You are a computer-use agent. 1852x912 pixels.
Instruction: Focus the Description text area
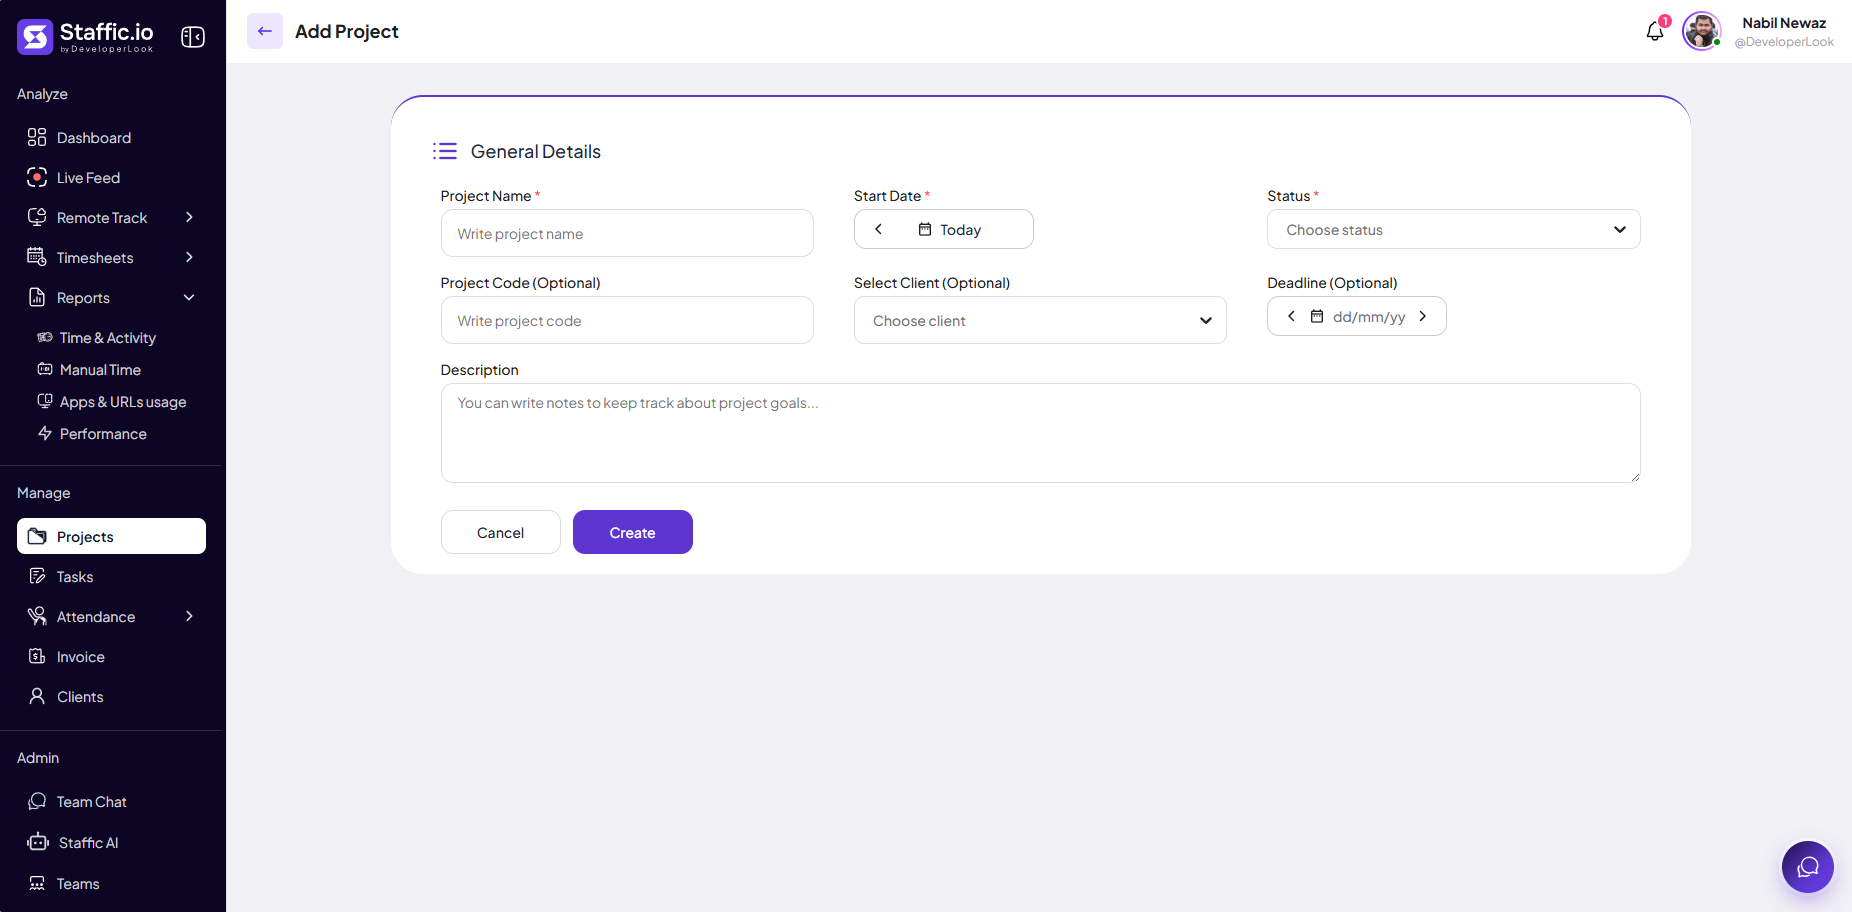pyautogui.click(x=1040, y=433)
